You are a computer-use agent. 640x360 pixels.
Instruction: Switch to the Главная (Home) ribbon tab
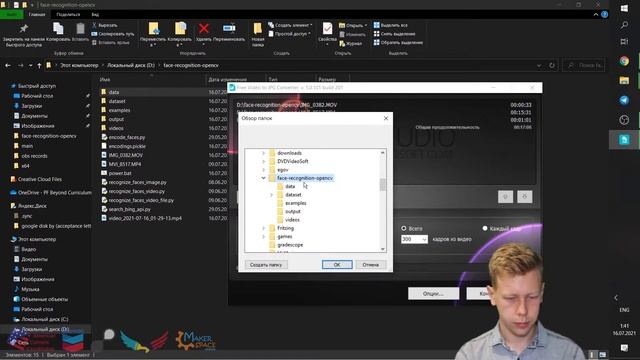(x=37, y=15)
